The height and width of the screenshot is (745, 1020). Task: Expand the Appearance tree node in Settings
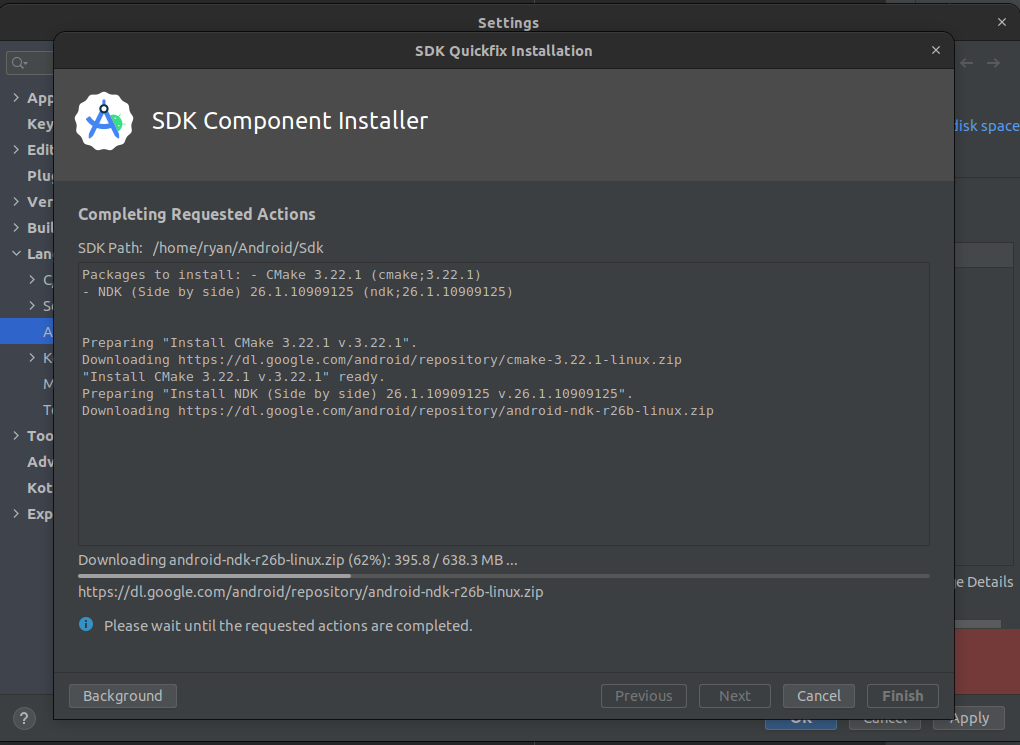[16, 98]
